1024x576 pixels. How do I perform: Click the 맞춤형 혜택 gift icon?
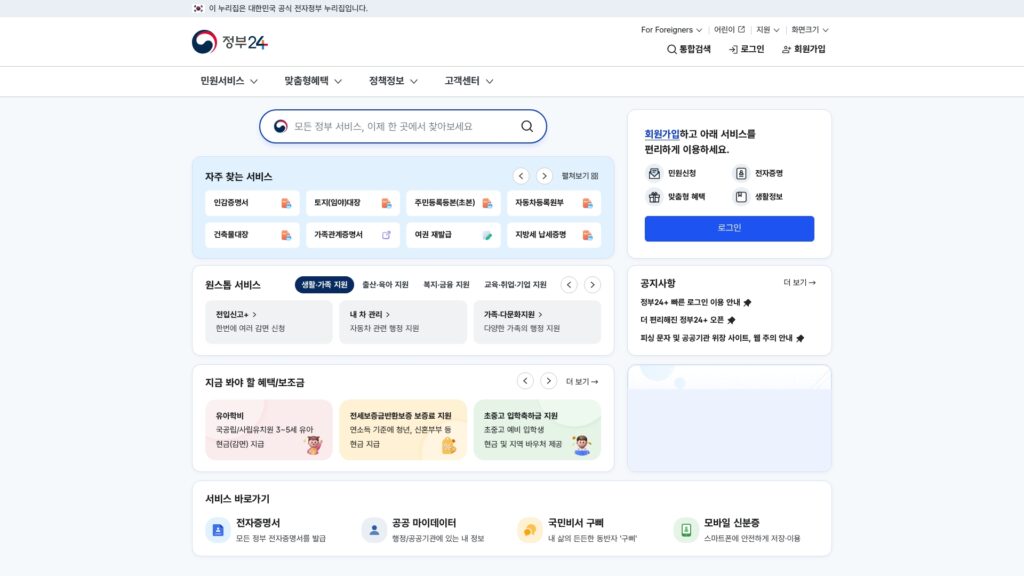click(654, 197)
